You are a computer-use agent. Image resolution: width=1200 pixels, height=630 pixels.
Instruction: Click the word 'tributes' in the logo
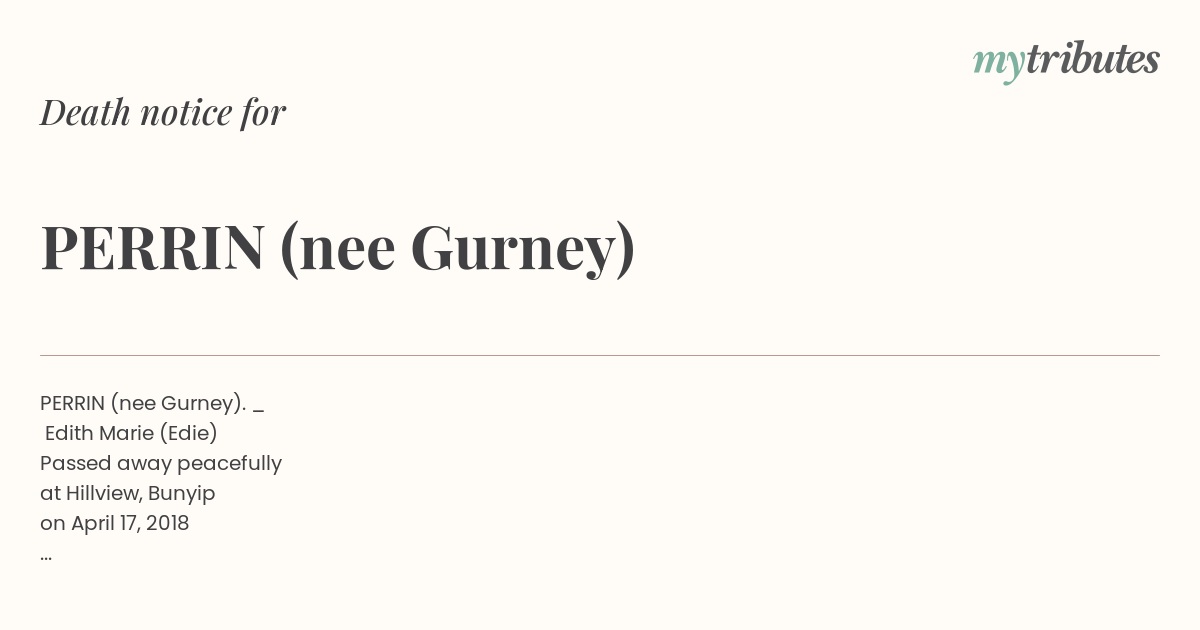(x=1093, y=59)
